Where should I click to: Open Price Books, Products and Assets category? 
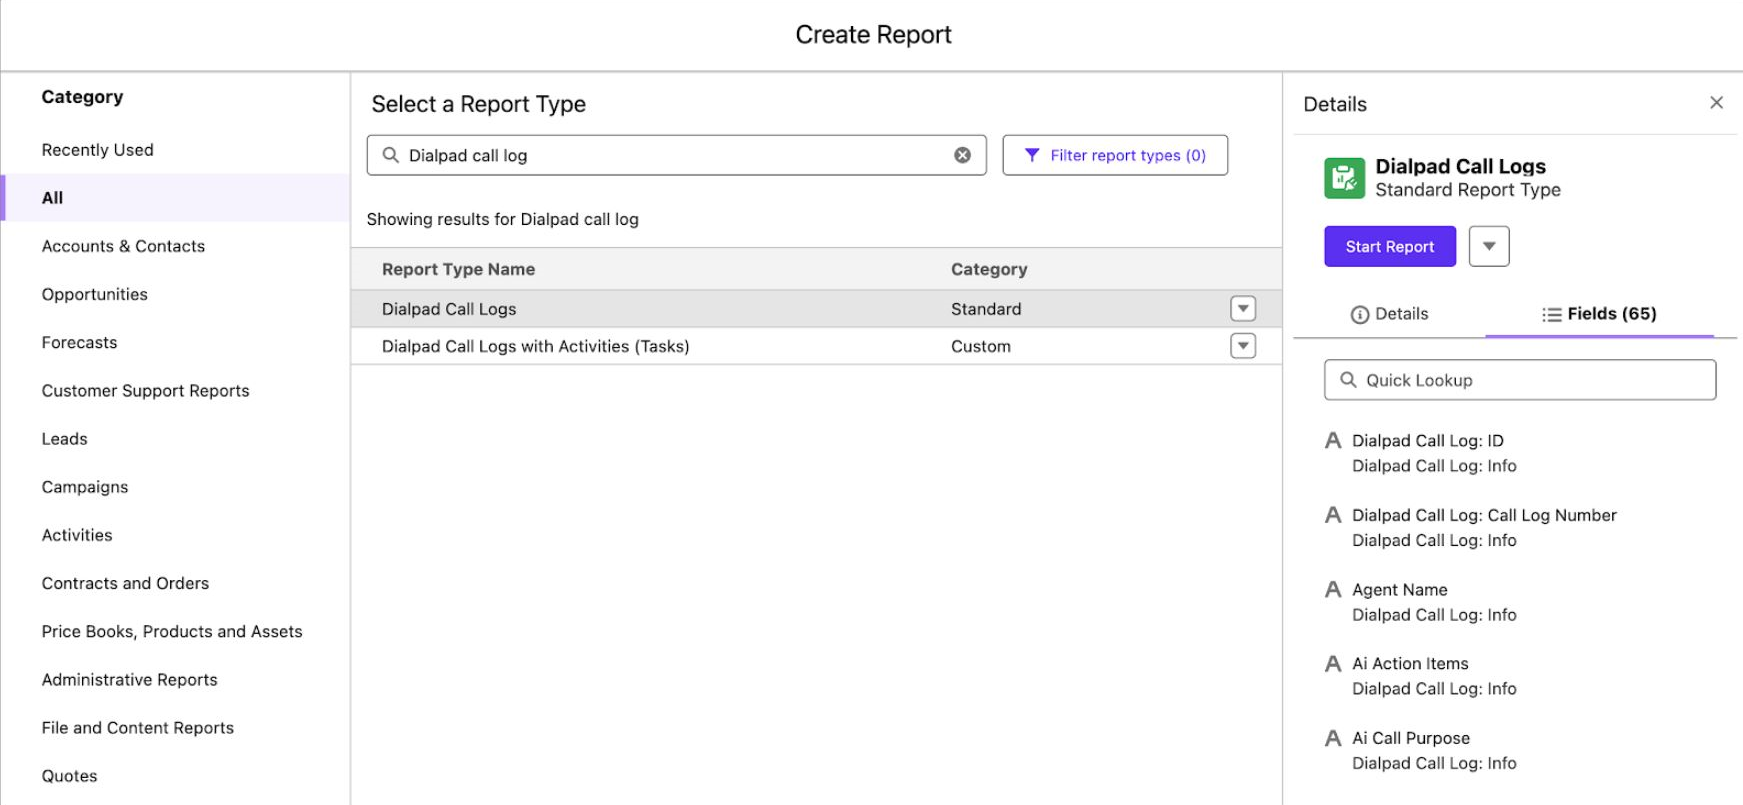172,632
